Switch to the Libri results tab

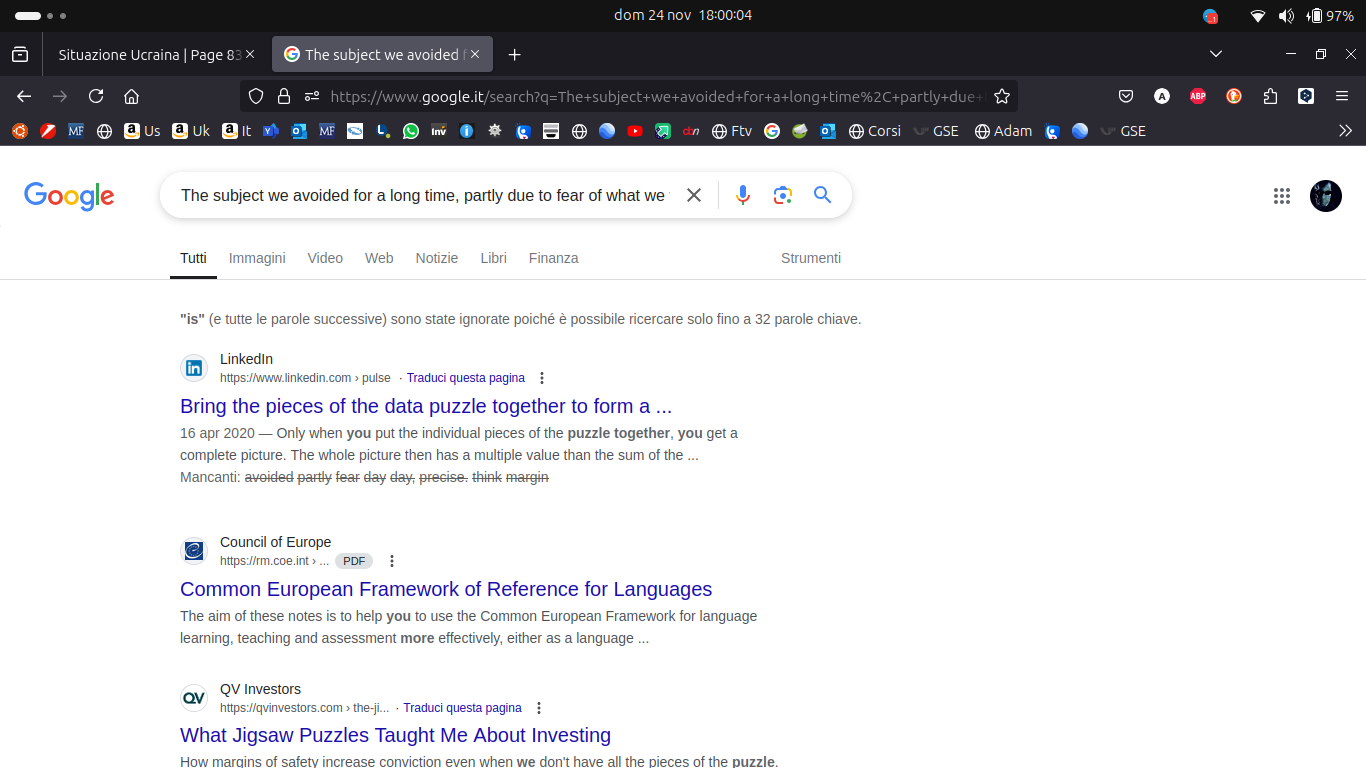click(x=493, y=258)
